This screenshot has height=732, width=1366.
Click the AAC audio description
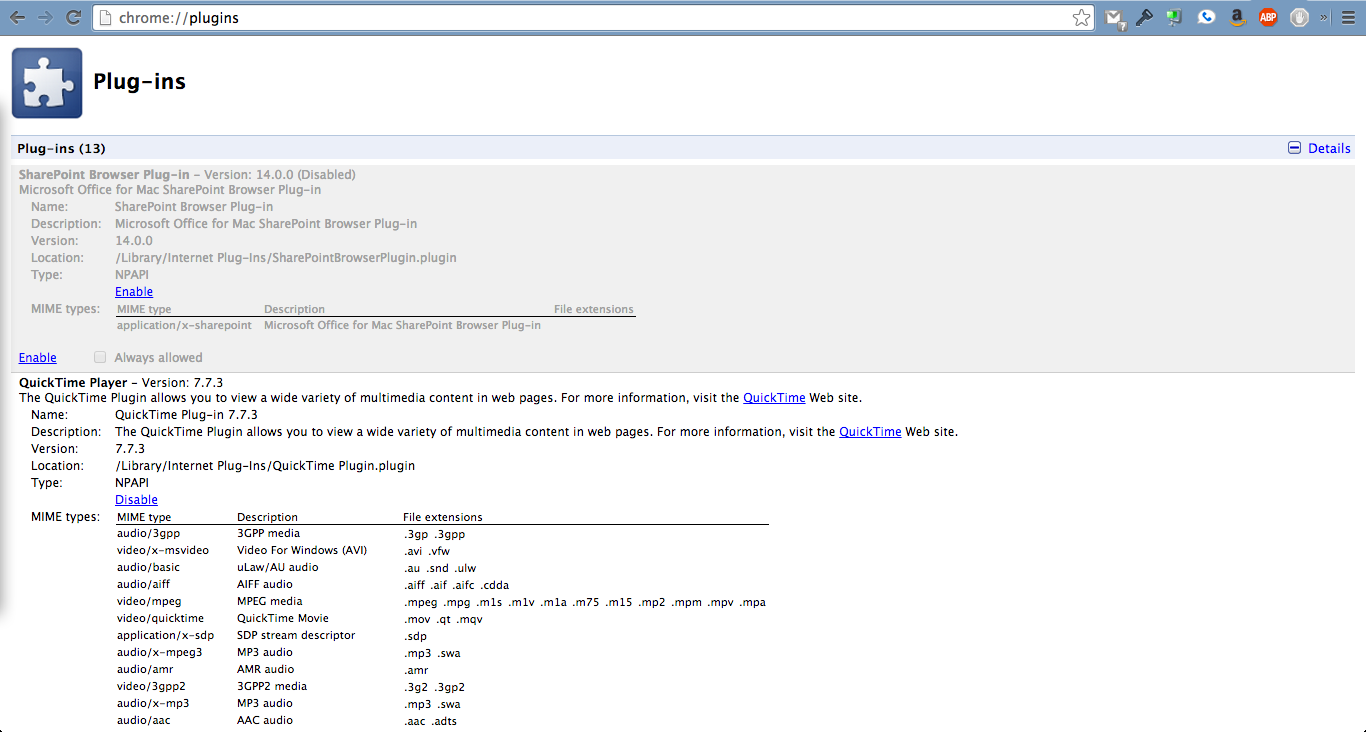(265, 721)
